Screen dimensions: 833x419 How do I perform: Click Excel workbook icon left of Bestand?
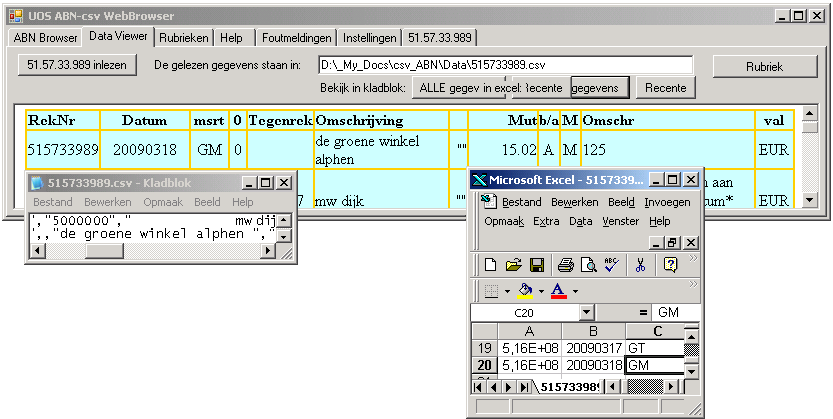(488, 201)
